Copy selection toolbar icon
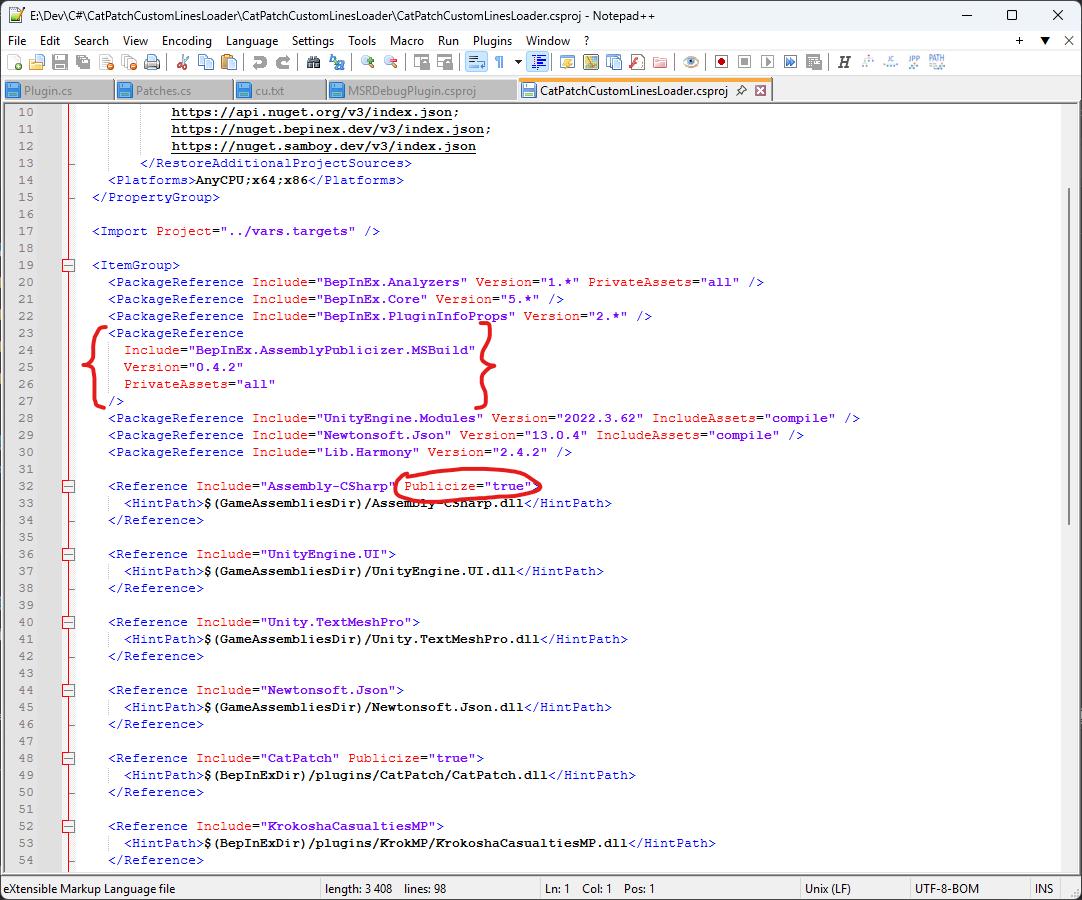Screen dimensions: 1082x900 pos(206,62)
